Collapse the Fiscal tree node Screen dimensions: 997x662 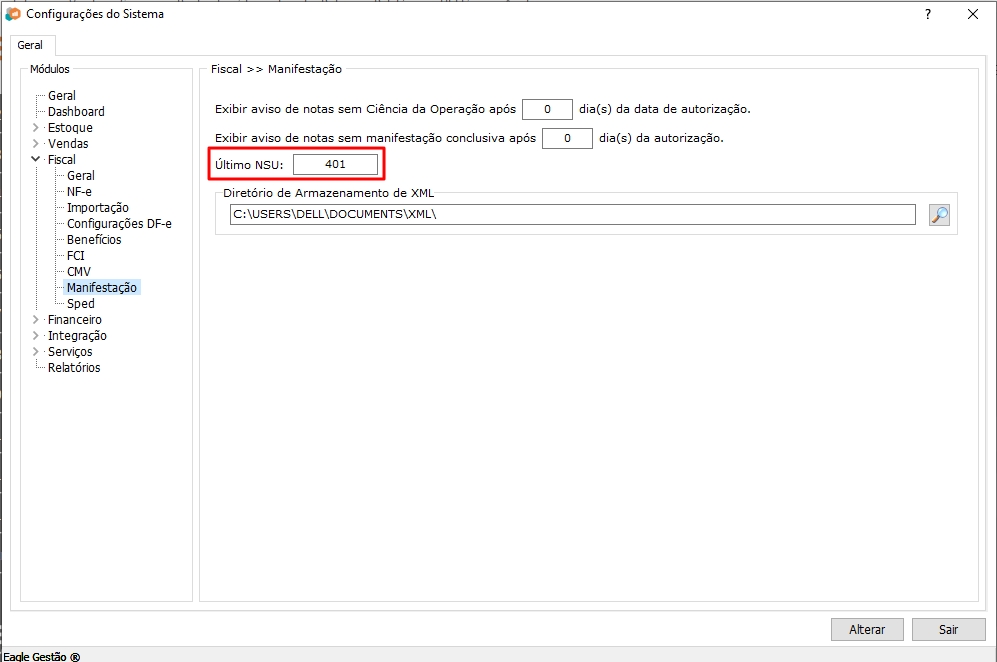coord(36,160)
